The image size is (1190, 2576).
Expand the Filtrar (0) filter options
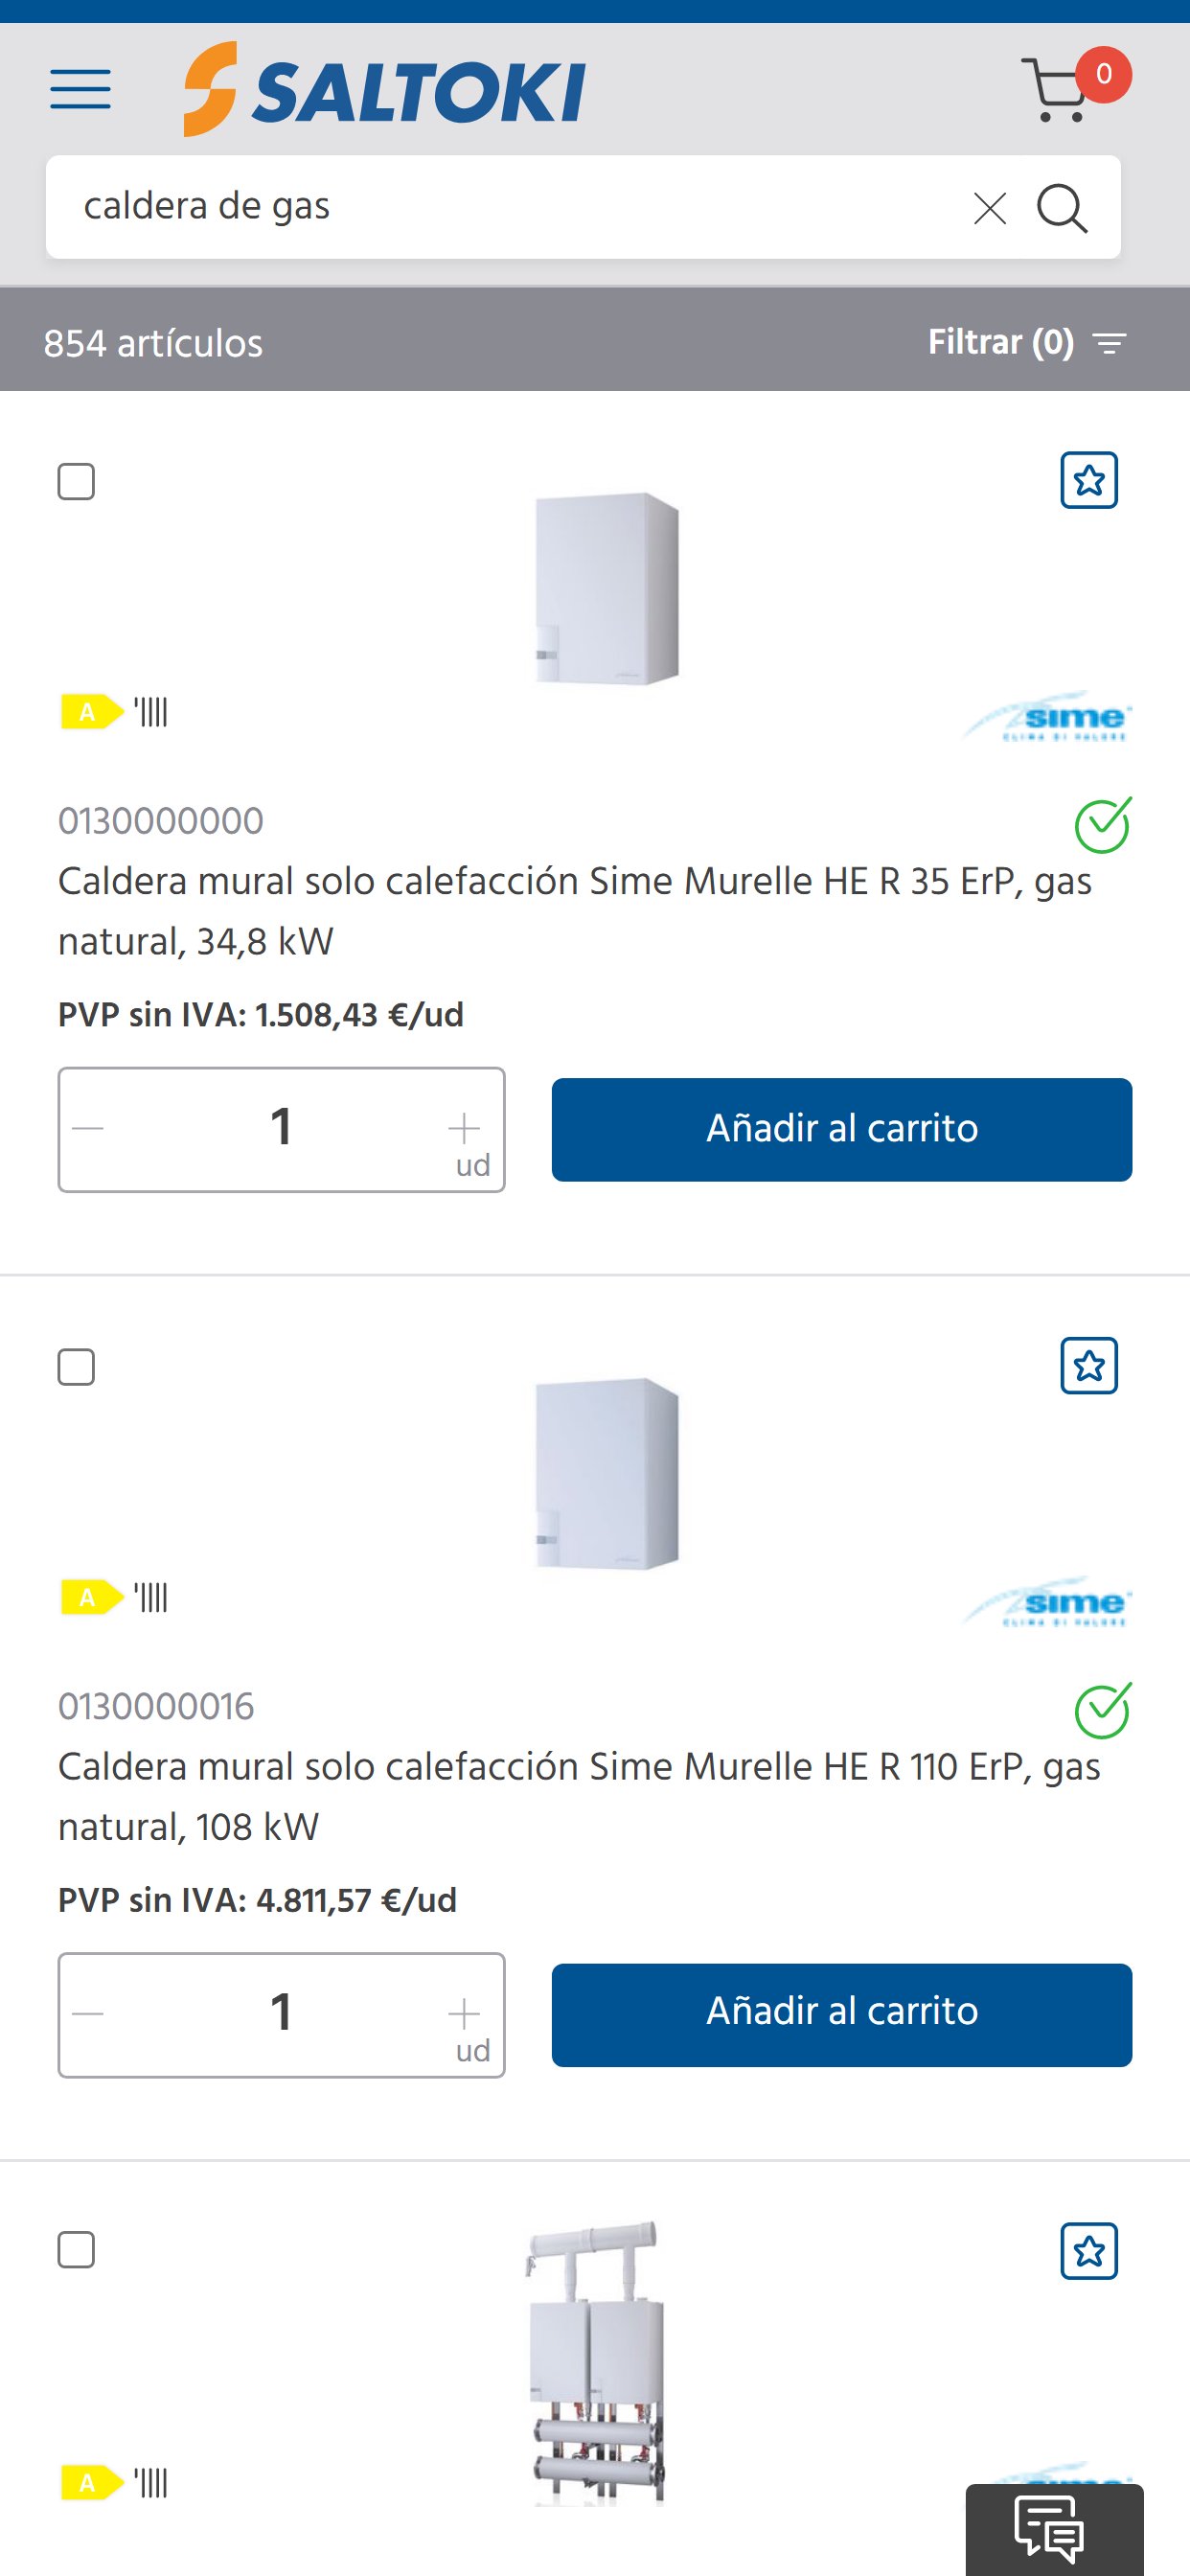tap(1027, 343)
